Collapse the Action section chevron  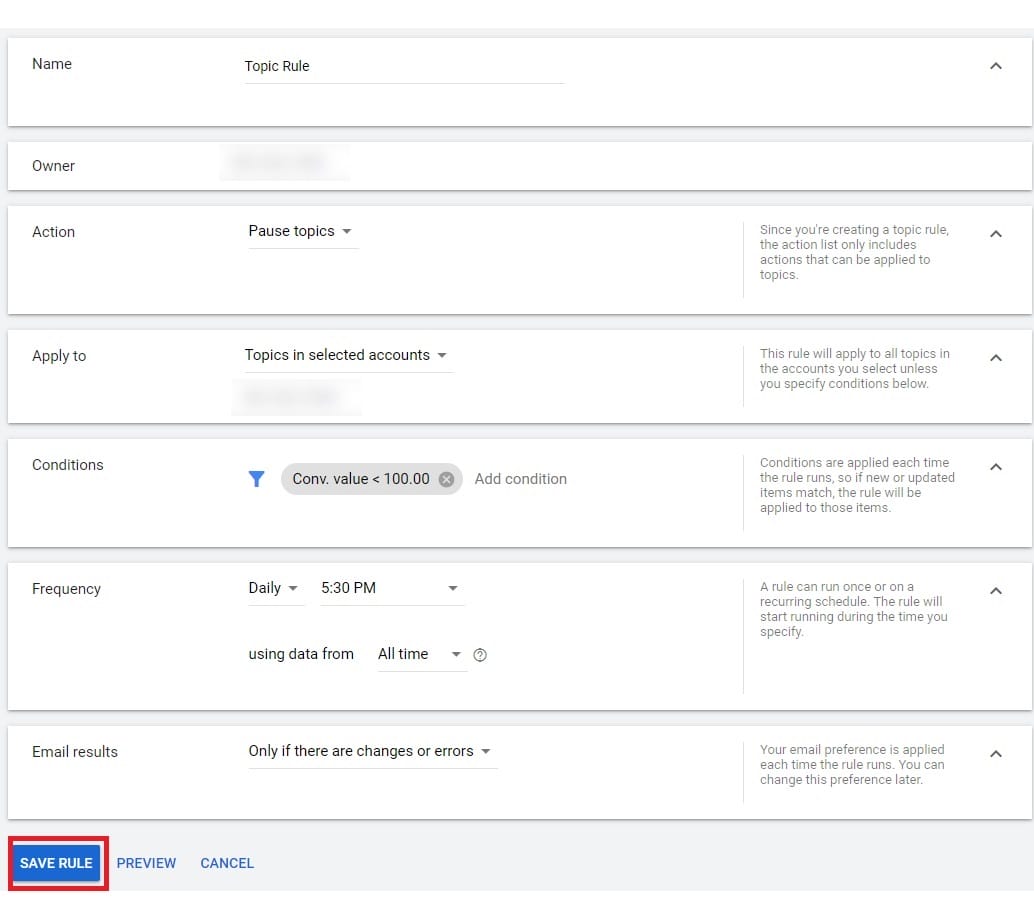pos(995,234)
